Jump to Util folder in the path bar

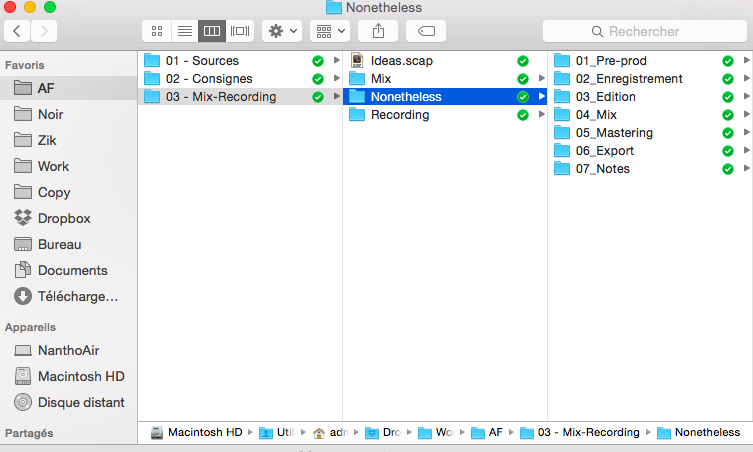[277, 432]
